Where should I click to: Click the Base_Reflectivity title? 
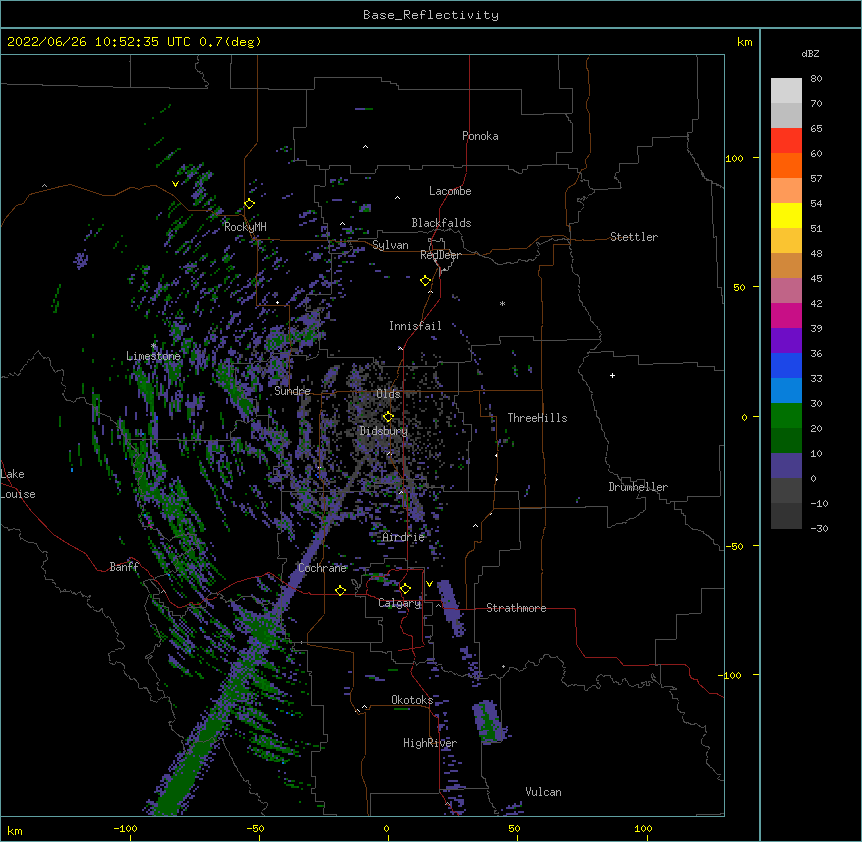point(431,15)
